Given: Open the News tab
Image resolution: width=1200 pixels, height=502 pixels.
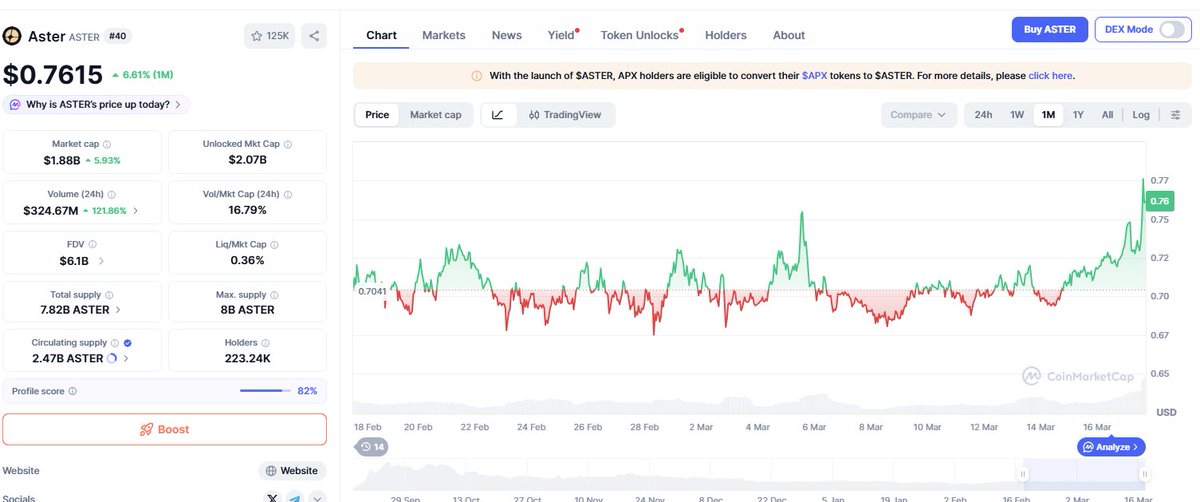Looking at the screenshot, I should pyautogui.click(x=507, y=35).
